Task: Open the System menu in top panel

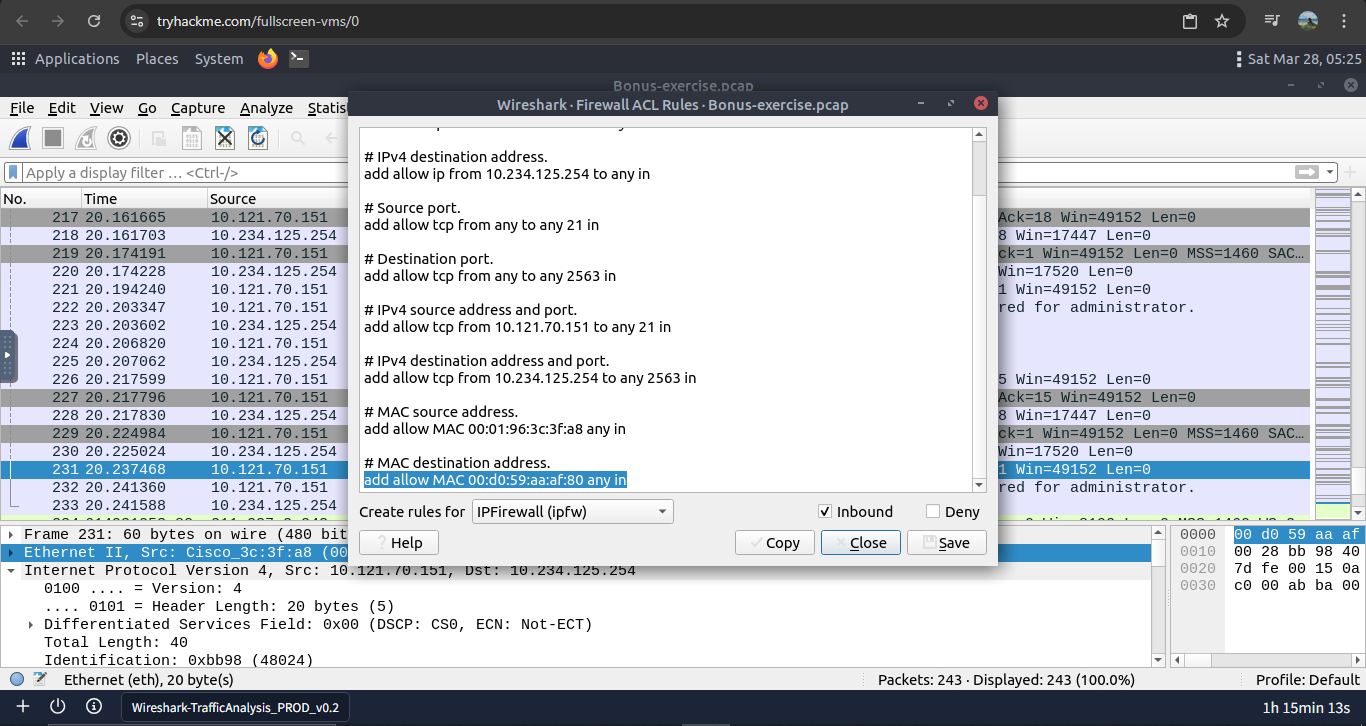Action: (219, 59)
